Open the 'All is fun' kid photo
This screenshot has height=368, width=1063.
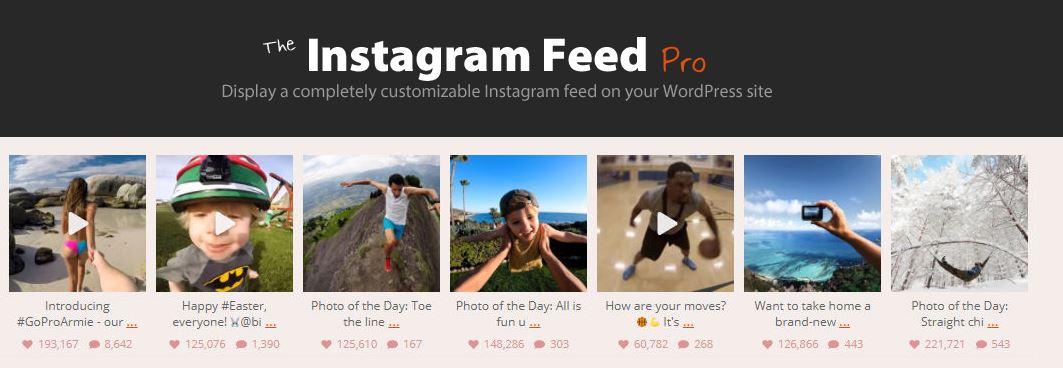tap(519, 224)
